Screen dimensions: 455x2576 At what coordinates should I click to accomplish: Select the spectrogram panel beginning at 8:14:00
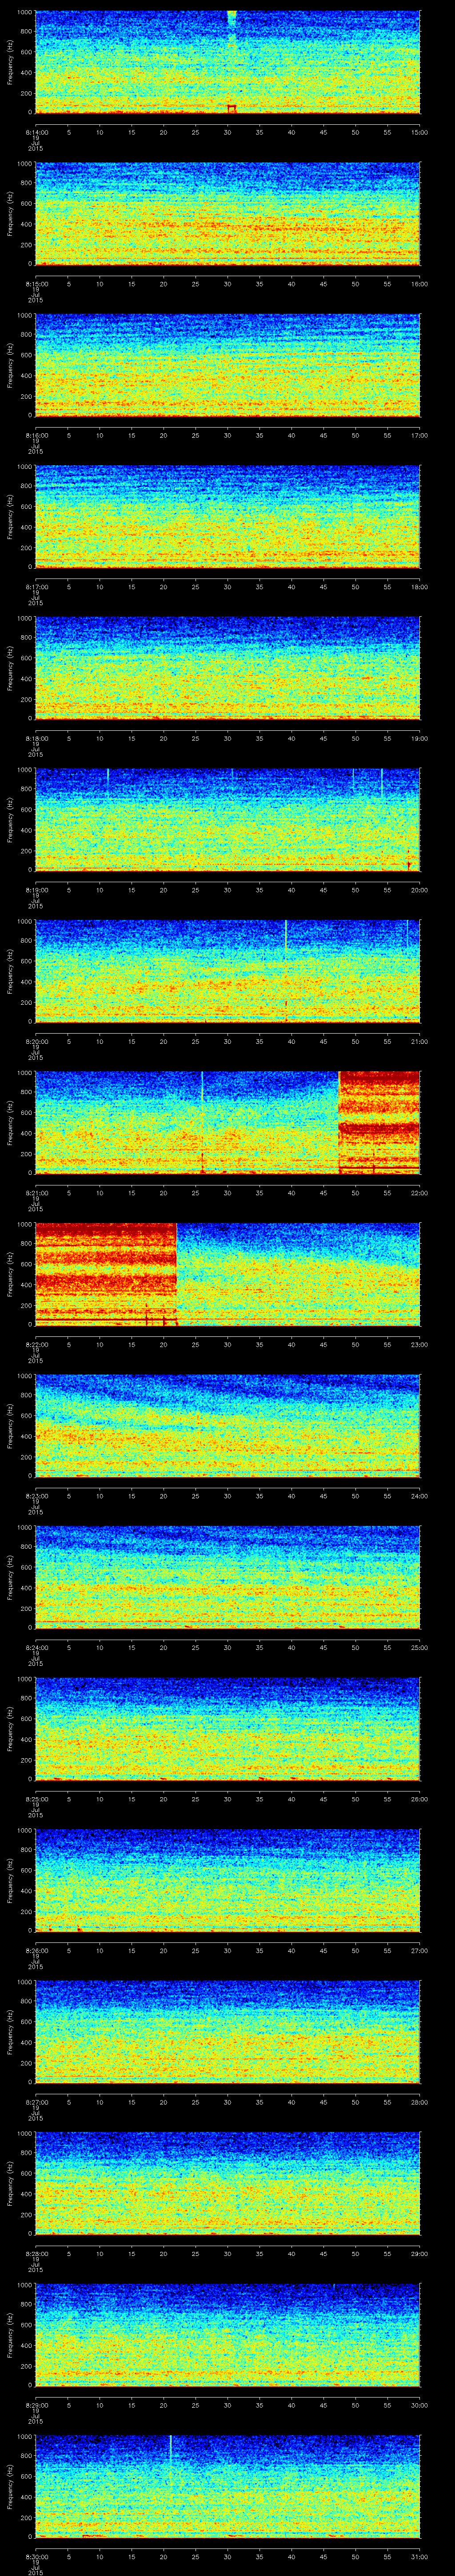[228, 63]
